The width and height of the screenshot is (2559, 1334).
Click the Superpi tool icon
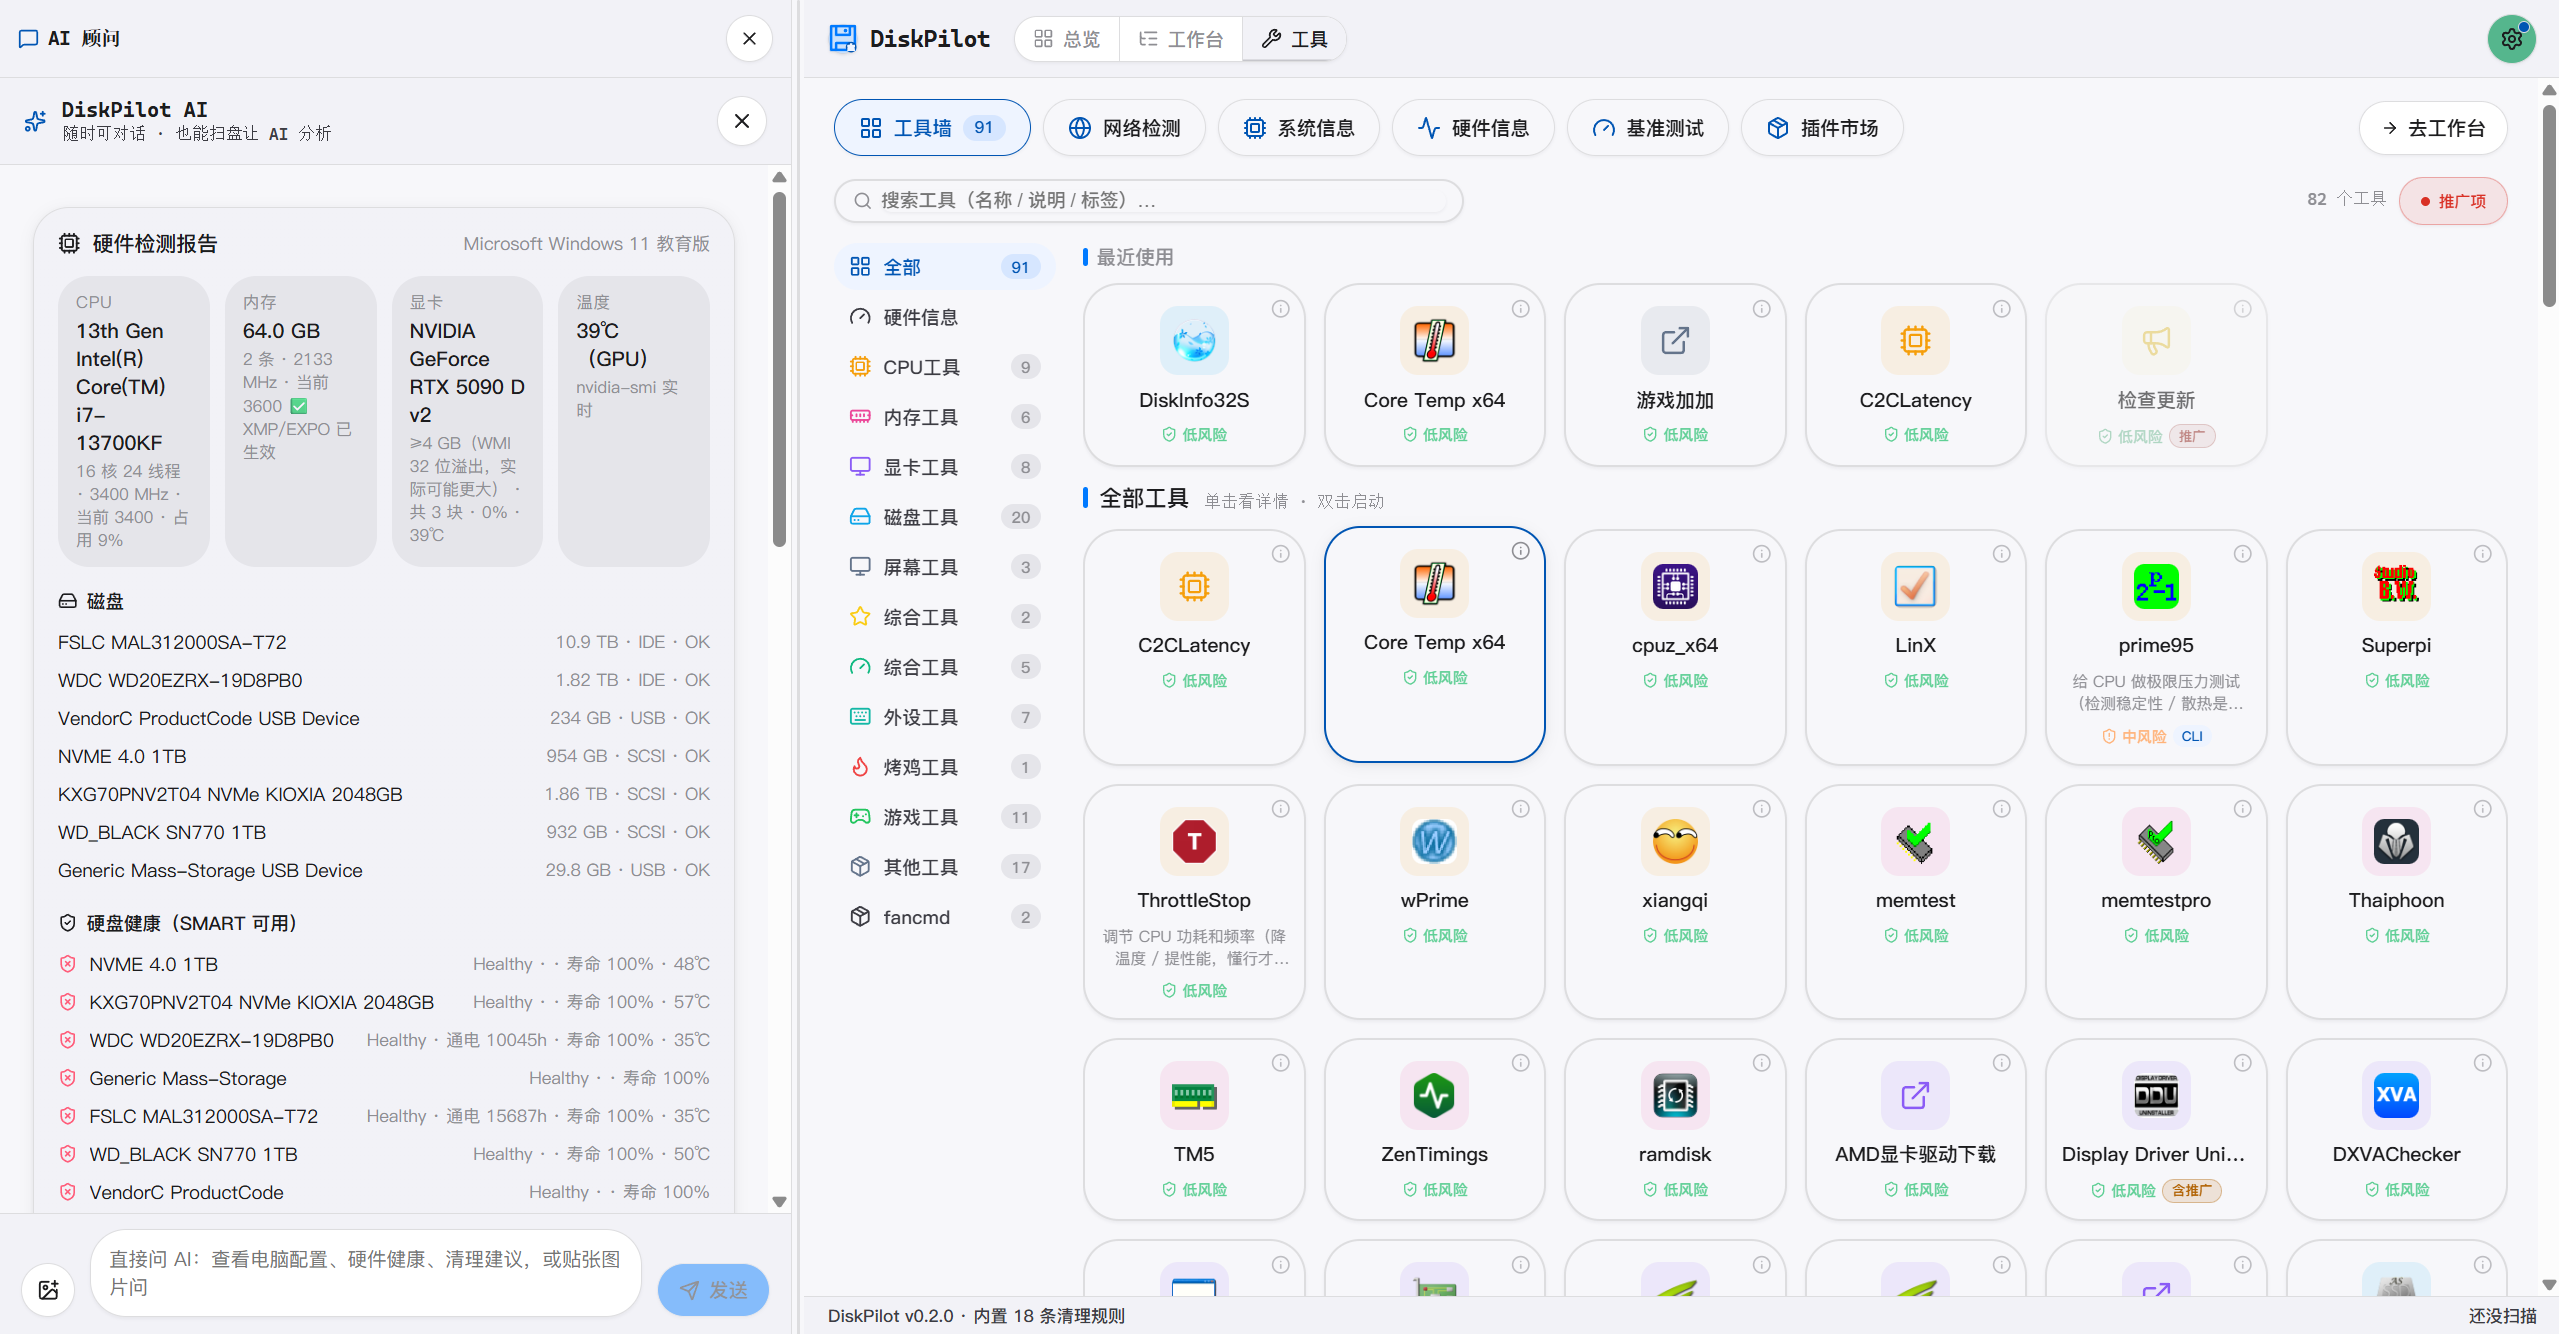point(2396,586)
